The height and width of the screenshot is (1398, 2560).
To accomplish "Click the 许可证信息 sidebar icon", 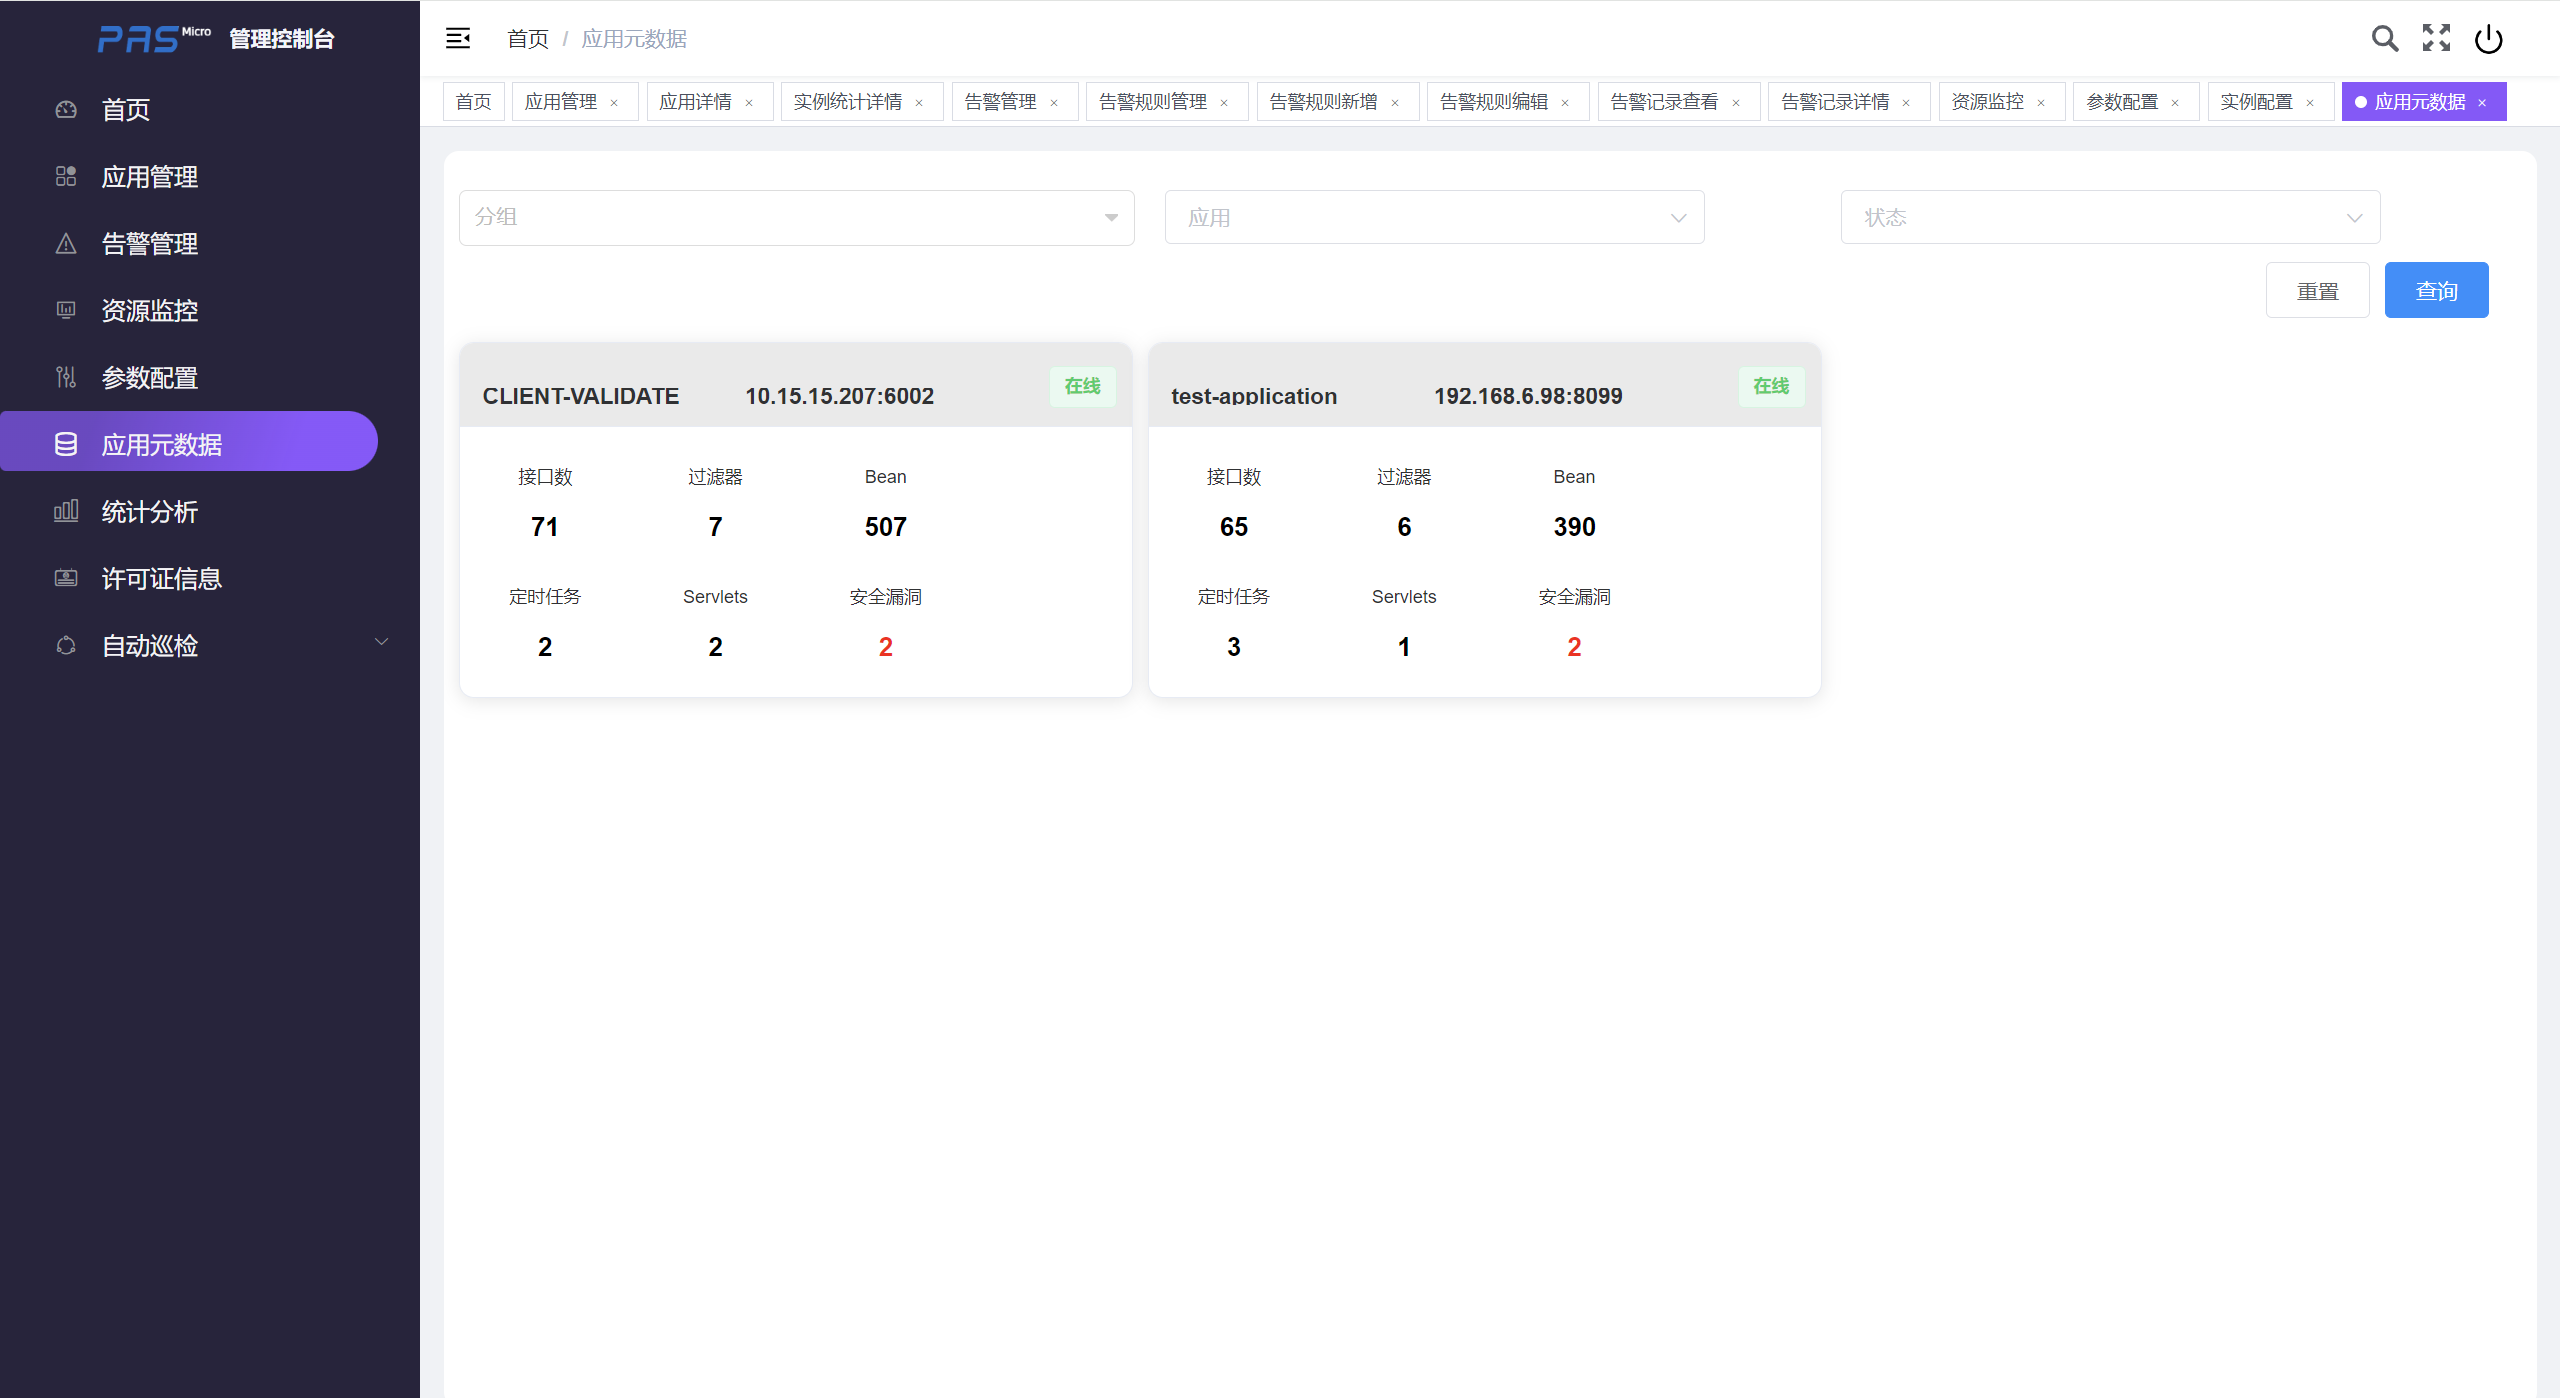I will tap(66, 579).
